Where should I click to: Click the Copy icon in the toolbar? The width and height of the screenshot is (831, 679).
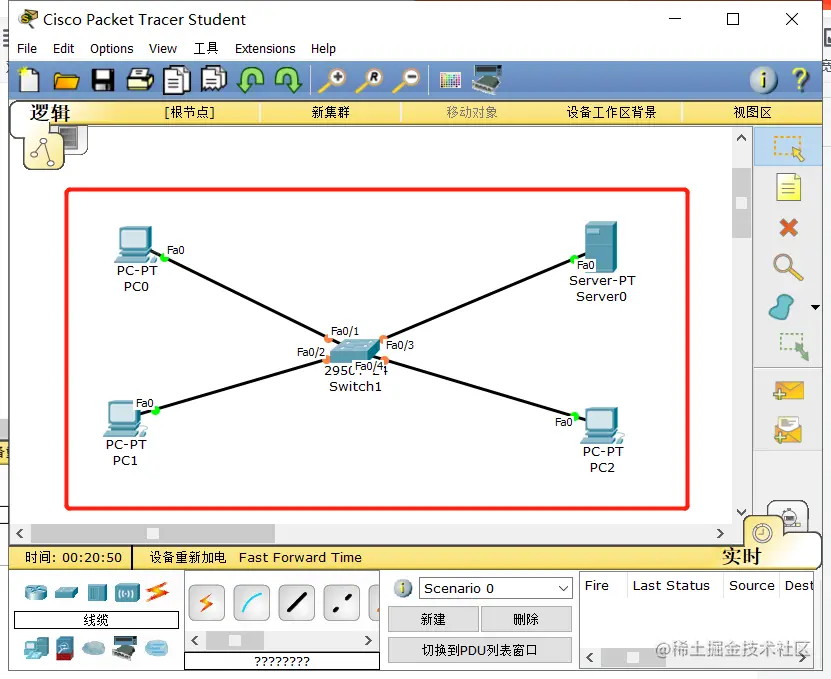coord(176,80)
